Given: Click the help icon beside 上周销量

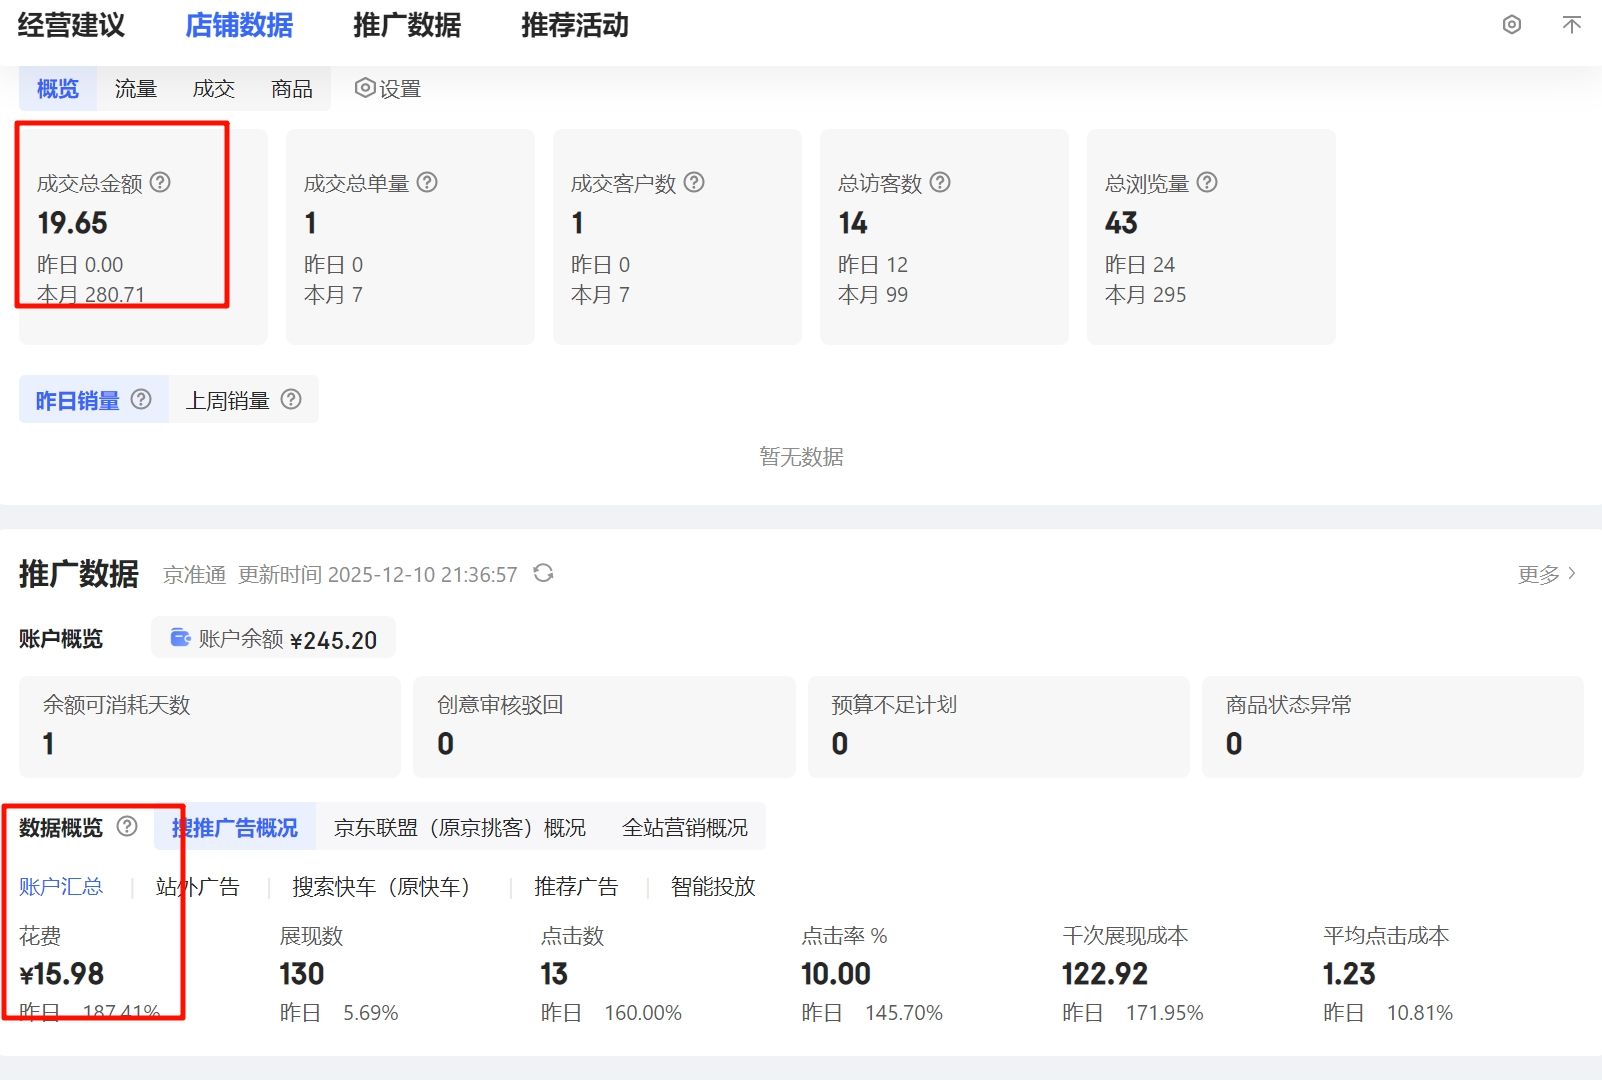Looking at the screenshot, I should 291,399.
